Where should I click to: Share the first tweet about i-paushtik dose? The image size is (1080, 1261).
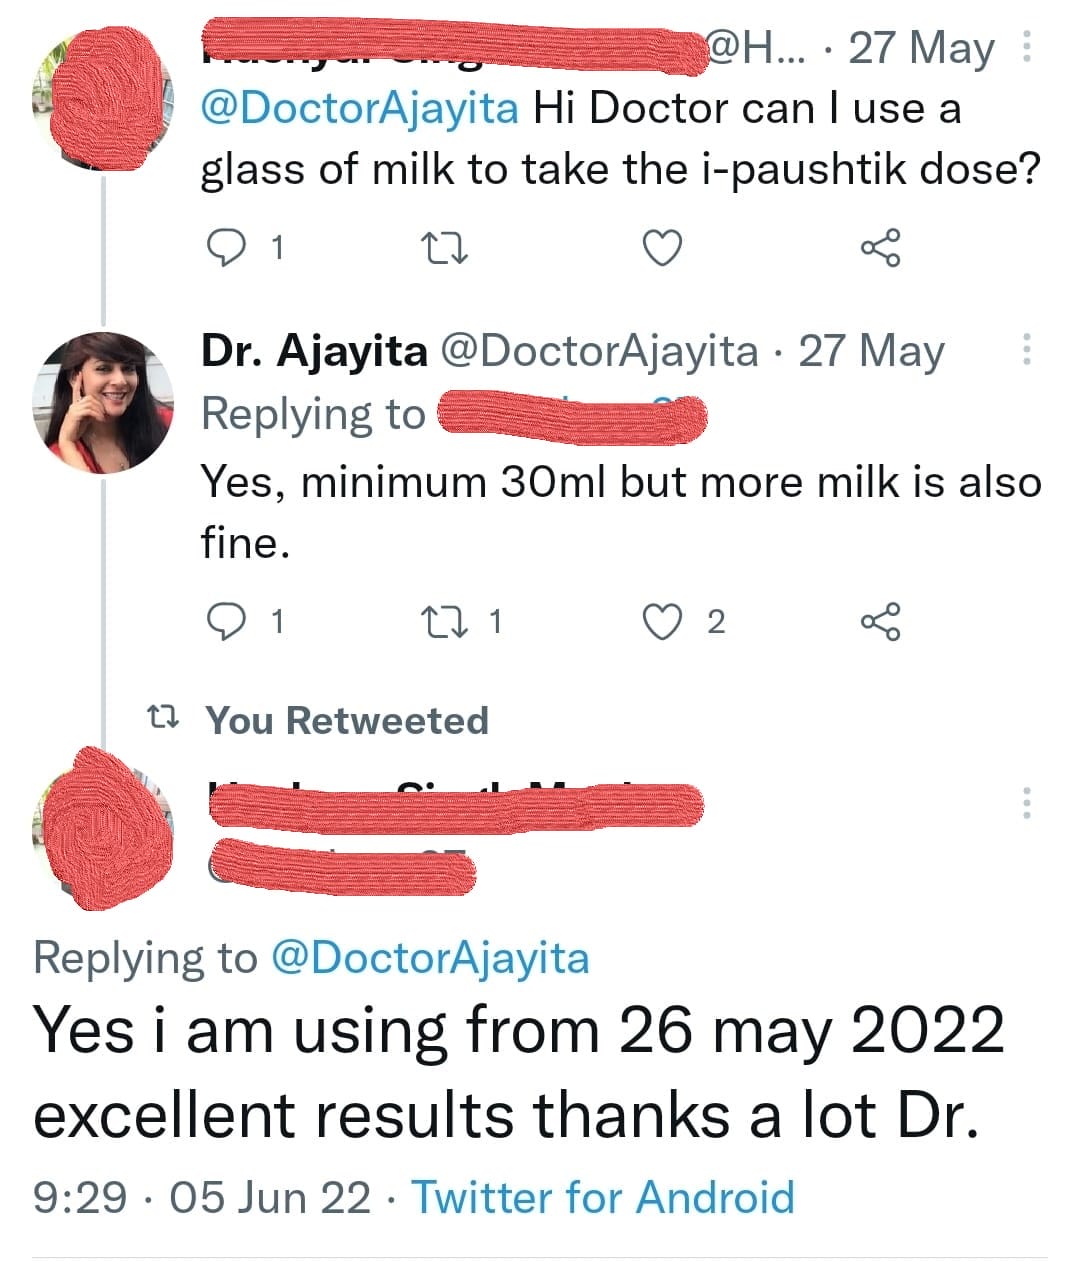(880, 247)
